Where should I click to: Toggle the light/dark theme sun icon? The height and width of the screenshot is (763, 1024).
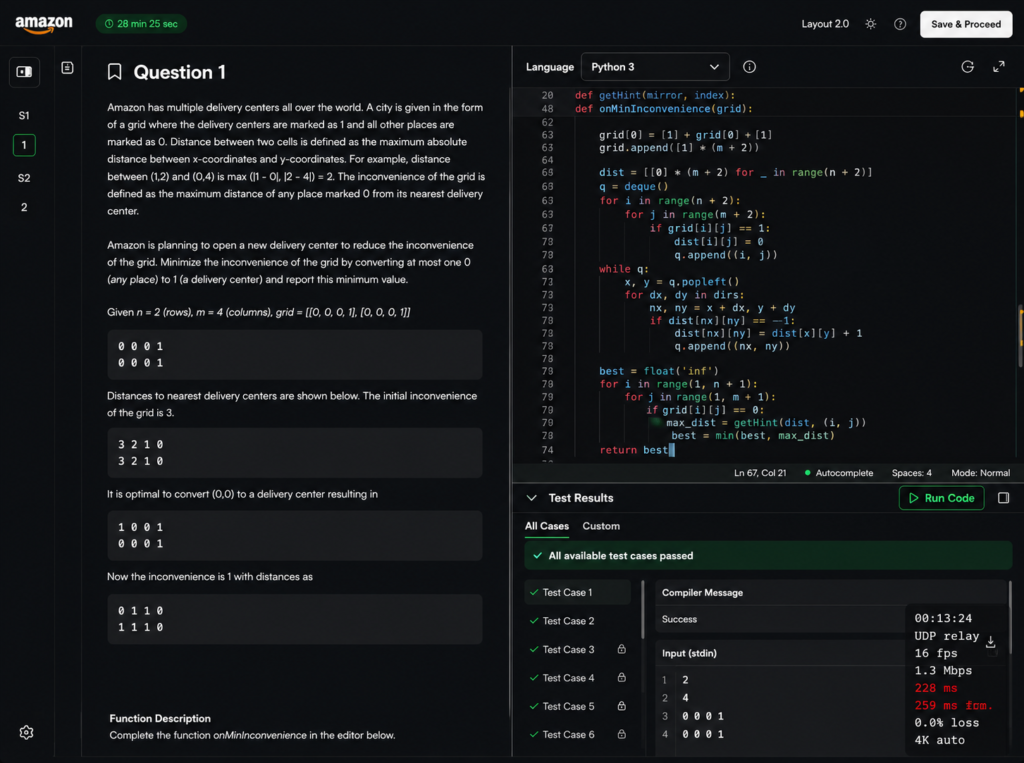(x=871, y=24)
